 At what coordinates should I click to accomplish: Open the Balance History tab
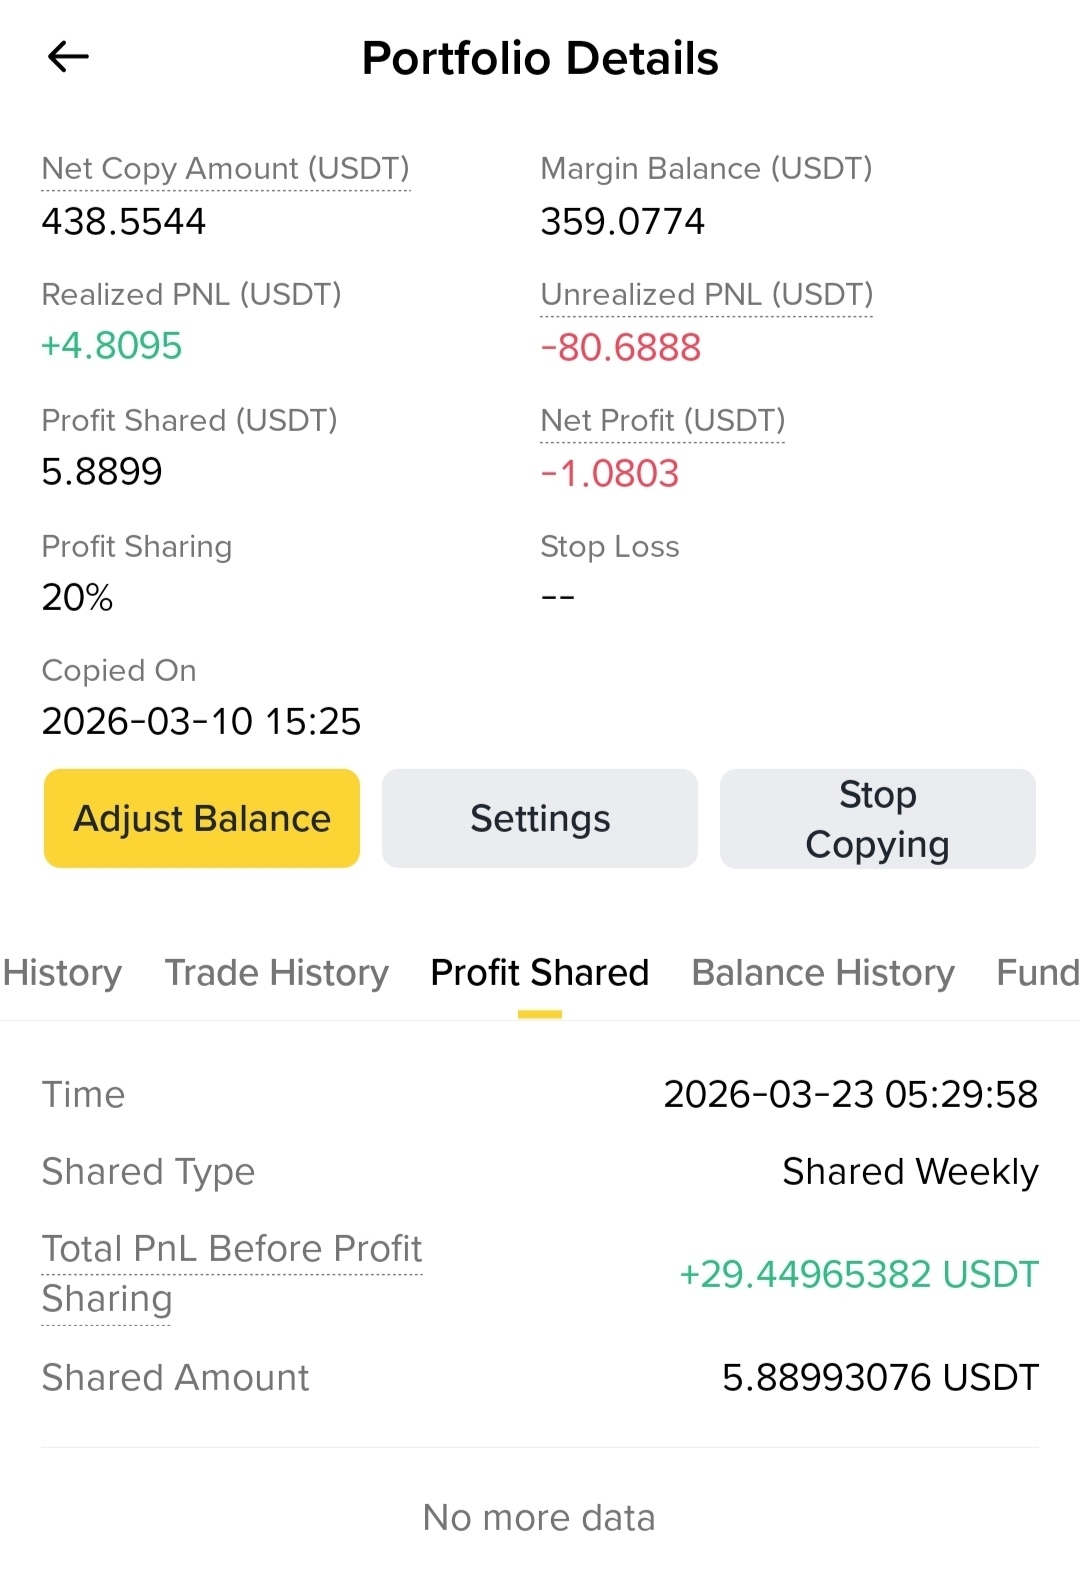[822, 972]
